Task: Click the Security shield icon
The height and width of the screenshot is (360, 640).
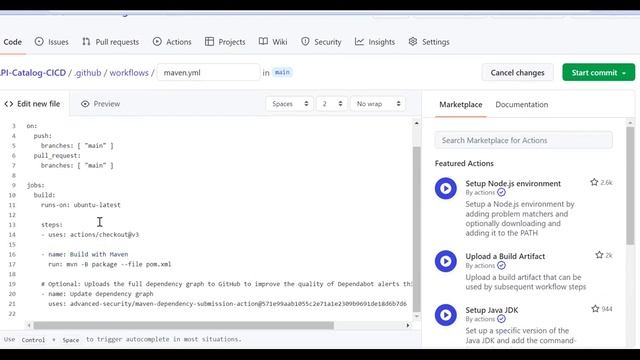Action: point(305,41)
